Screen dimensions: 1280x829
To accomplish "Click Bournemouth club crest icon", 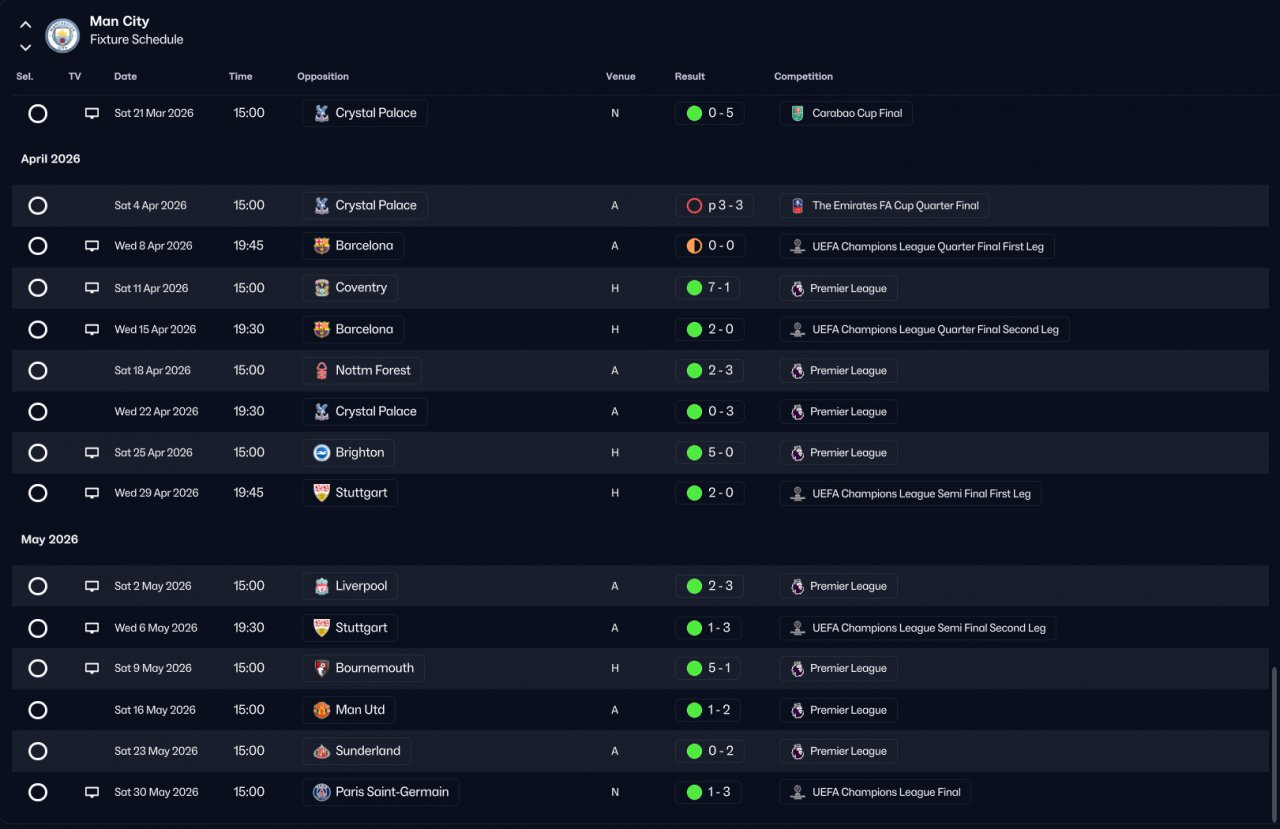I will 321,668.
